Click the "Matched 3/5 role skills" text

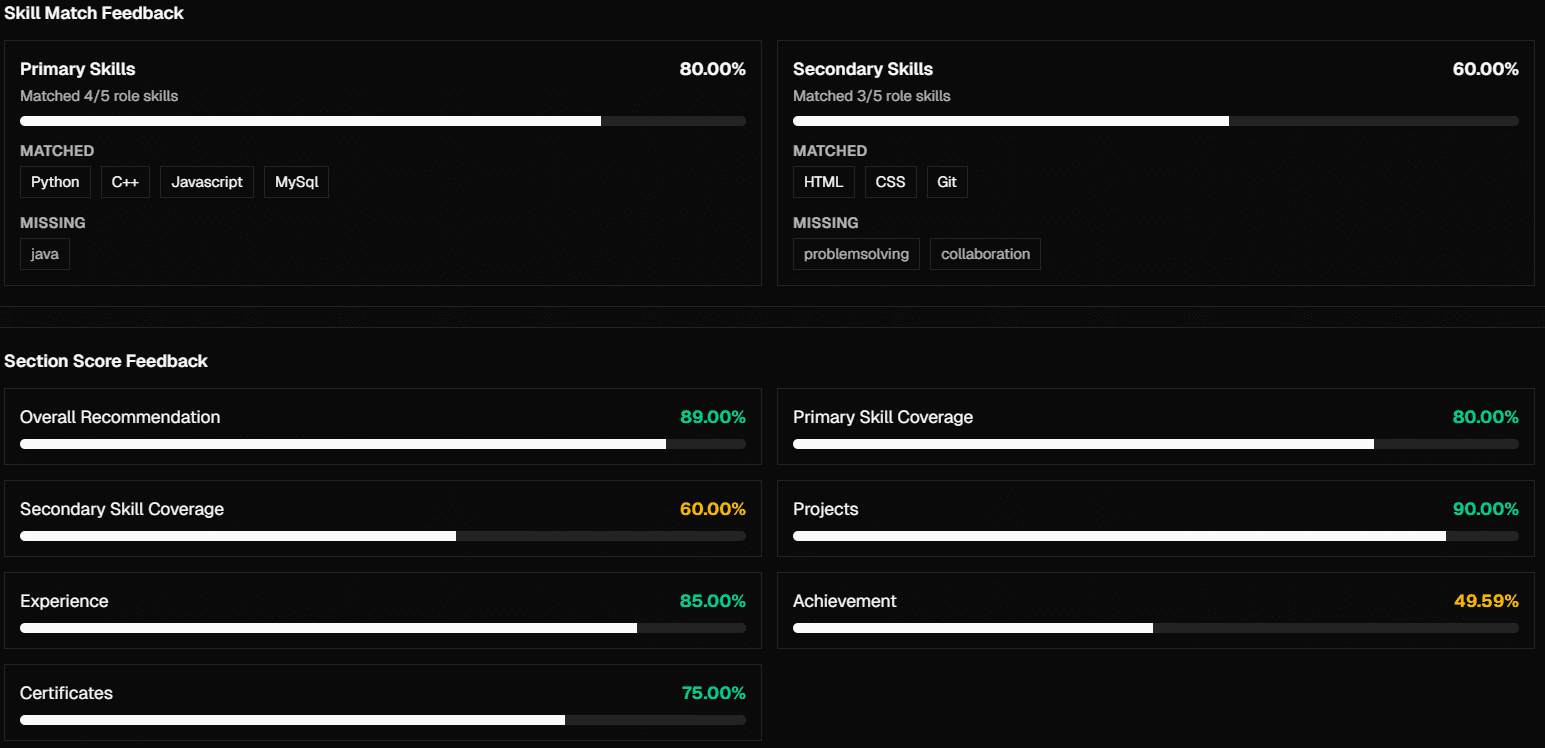coord(872,96)
